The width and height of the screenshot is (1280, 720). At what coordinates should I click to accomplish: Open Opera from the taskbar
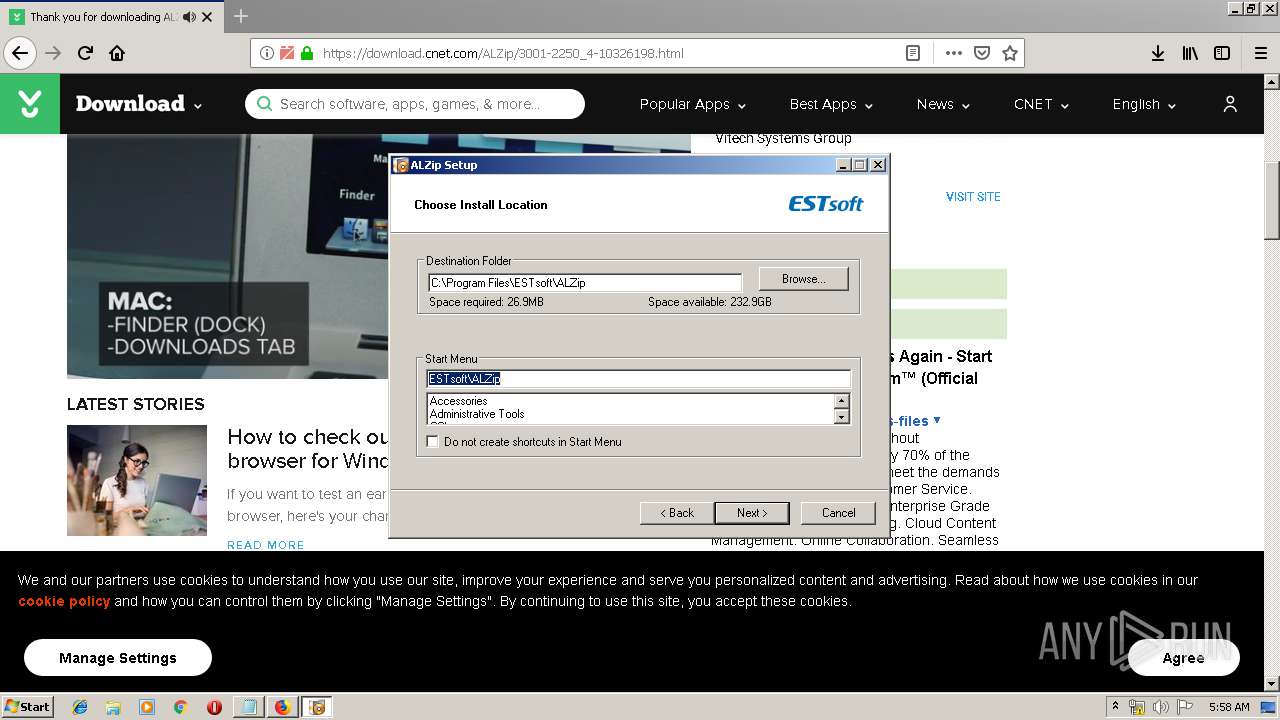point(214,707)
